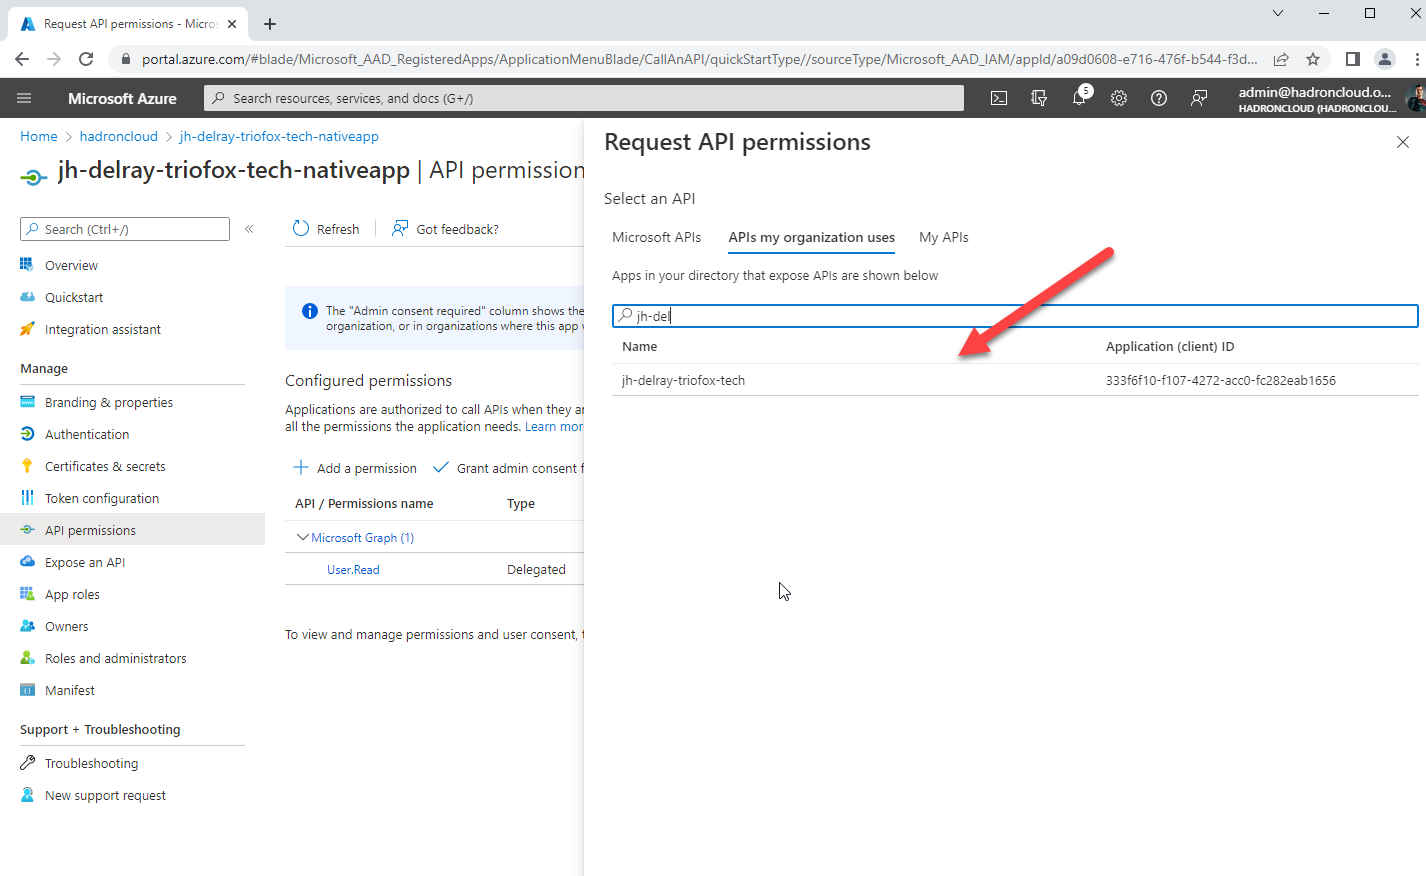The height and width of the screenshot is (876, 1426).
Task: Select jh-delray-triofox-tech API in the results
Action: 1015,380
